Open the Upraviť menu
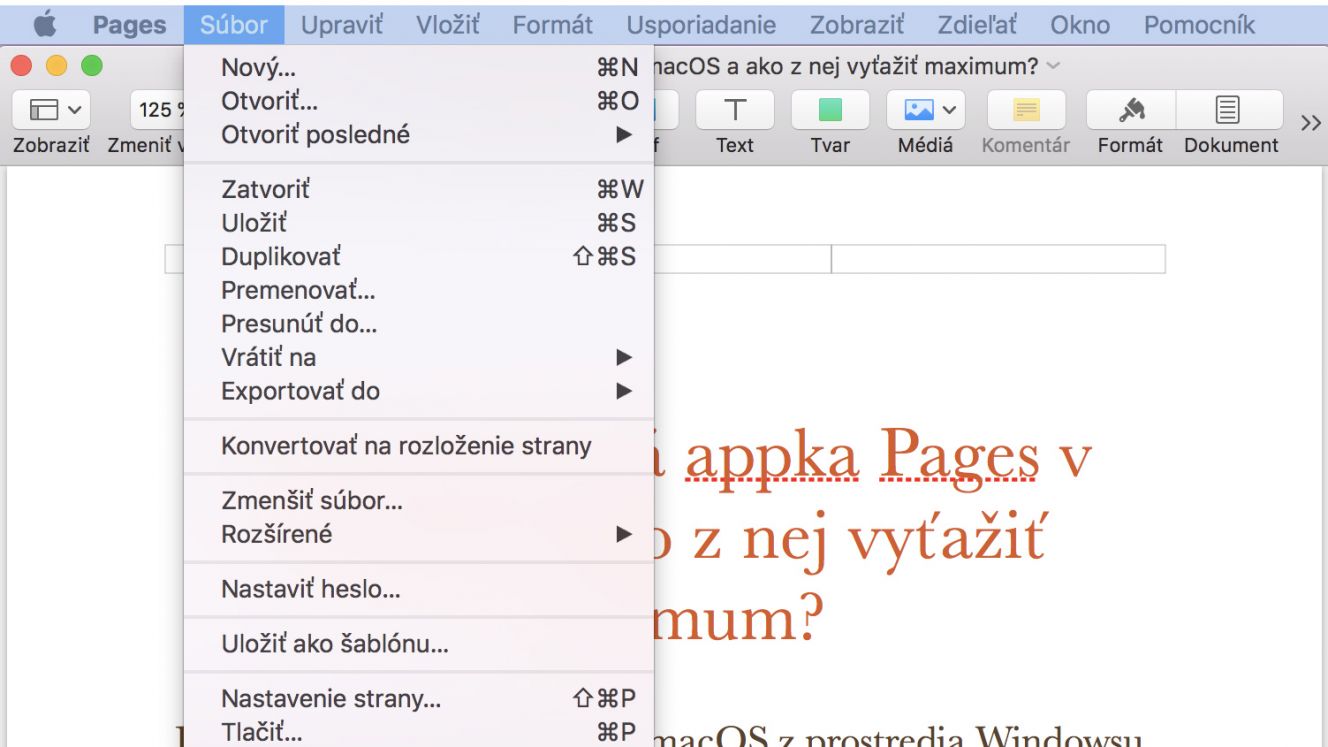The height and width of the screenshot is (747, 1328). tap(342, 24)
